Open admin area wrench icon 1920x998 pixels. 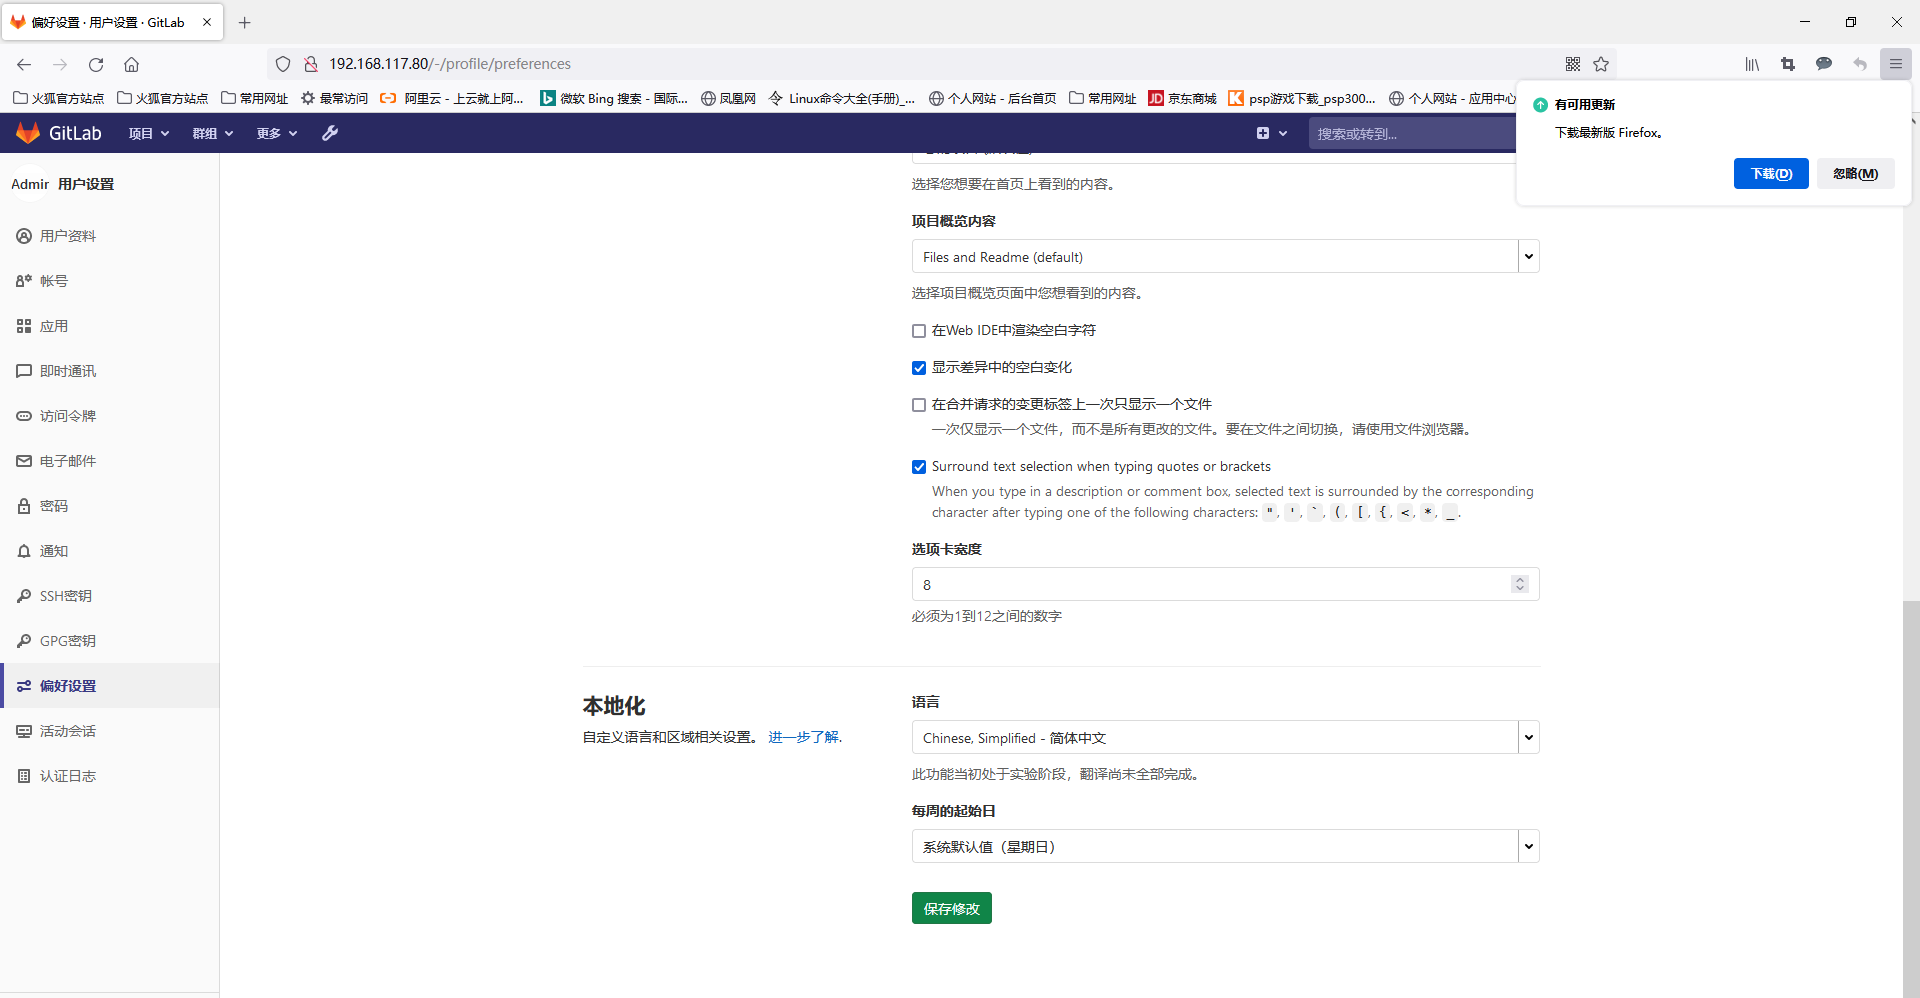[x=330, y=133]
